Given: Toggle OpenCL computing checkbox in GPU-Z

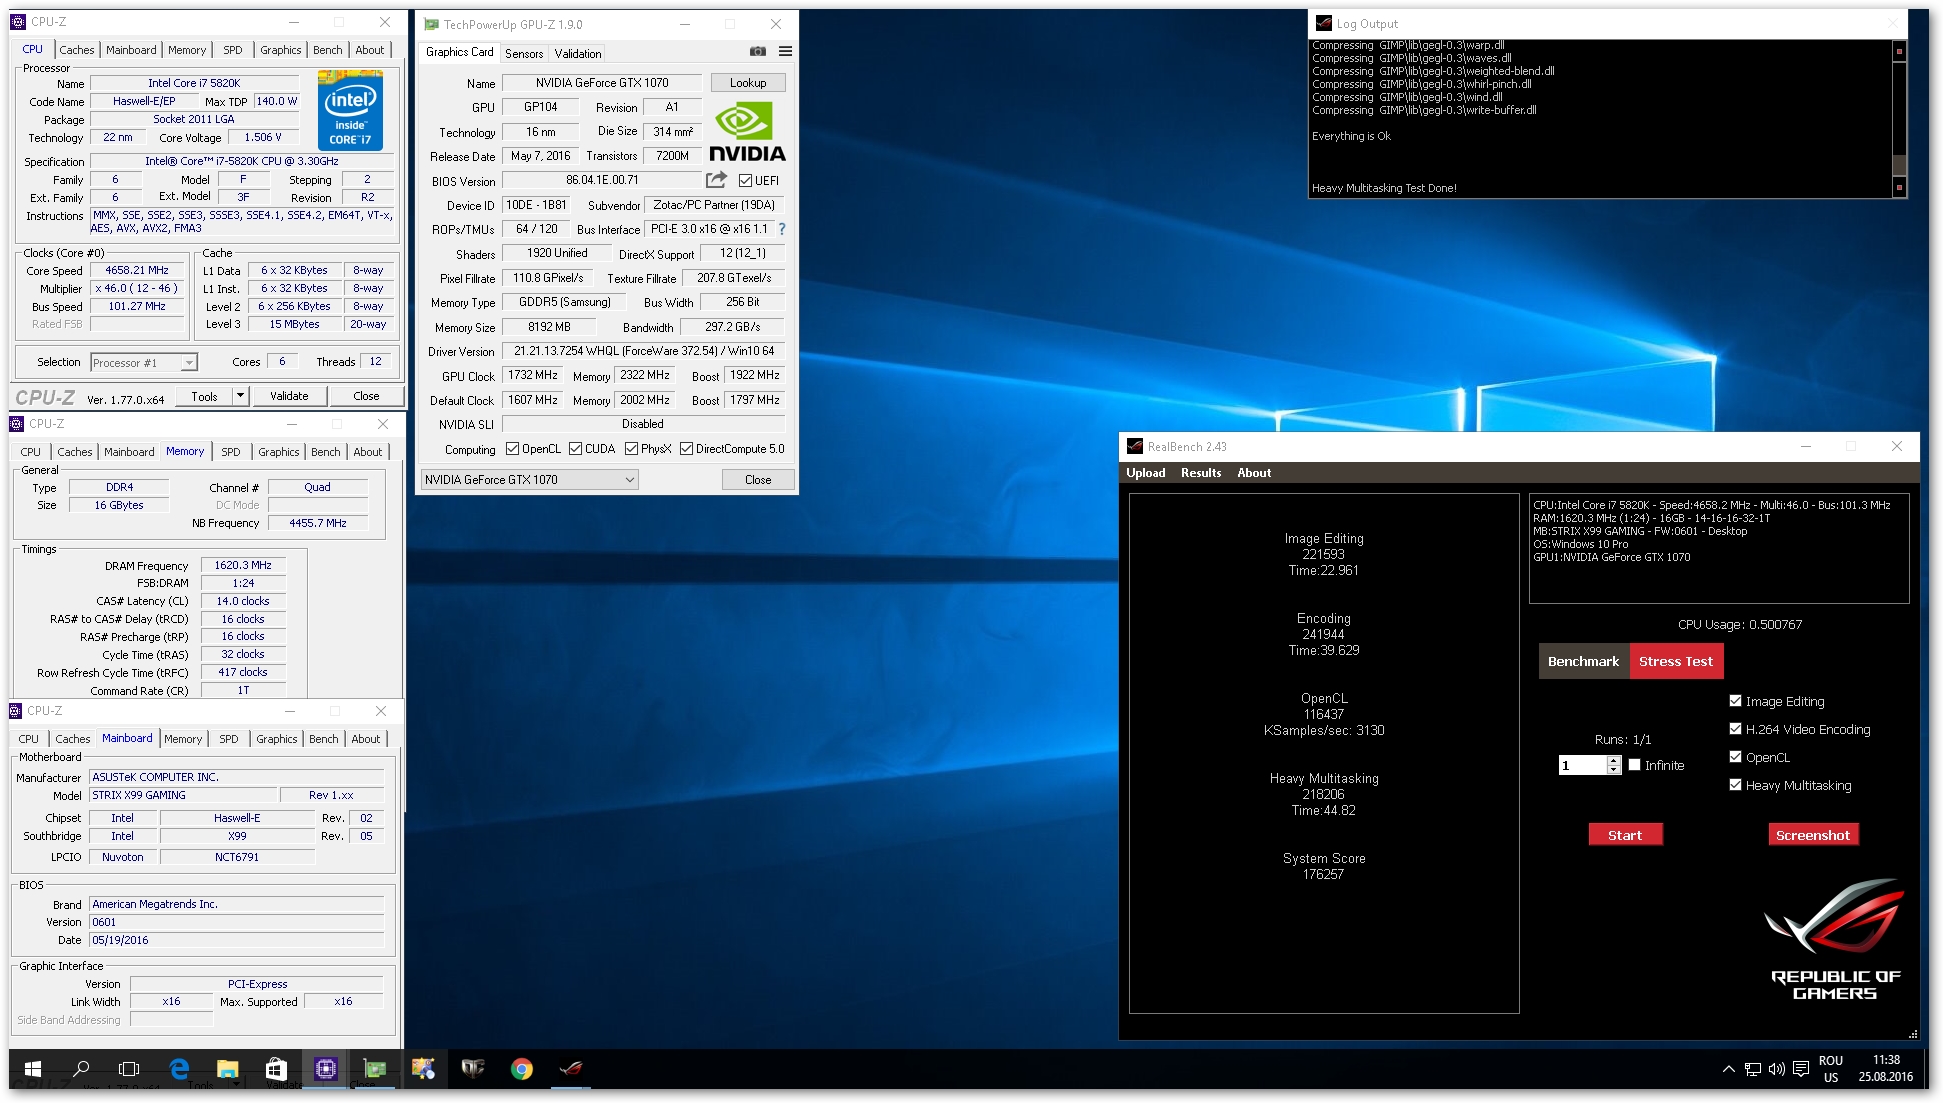Looking at the screenshot, I should pos(512,449).
